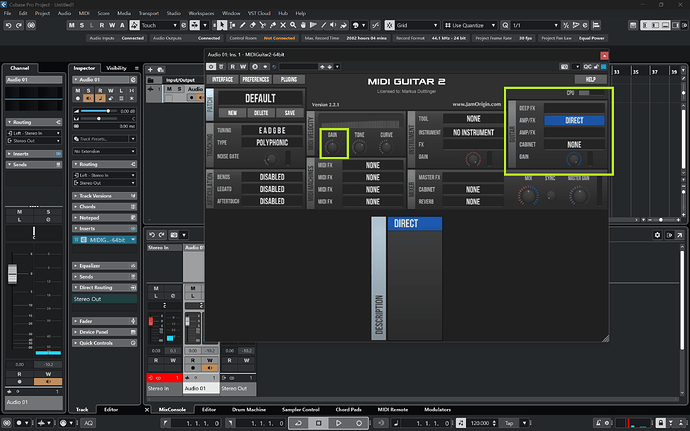Image resolution: width=690 pixels, height=431 pixels.
Task: Click the Mute M button in main toolbar
Action: pyautogui.click(x=72, y=26)
